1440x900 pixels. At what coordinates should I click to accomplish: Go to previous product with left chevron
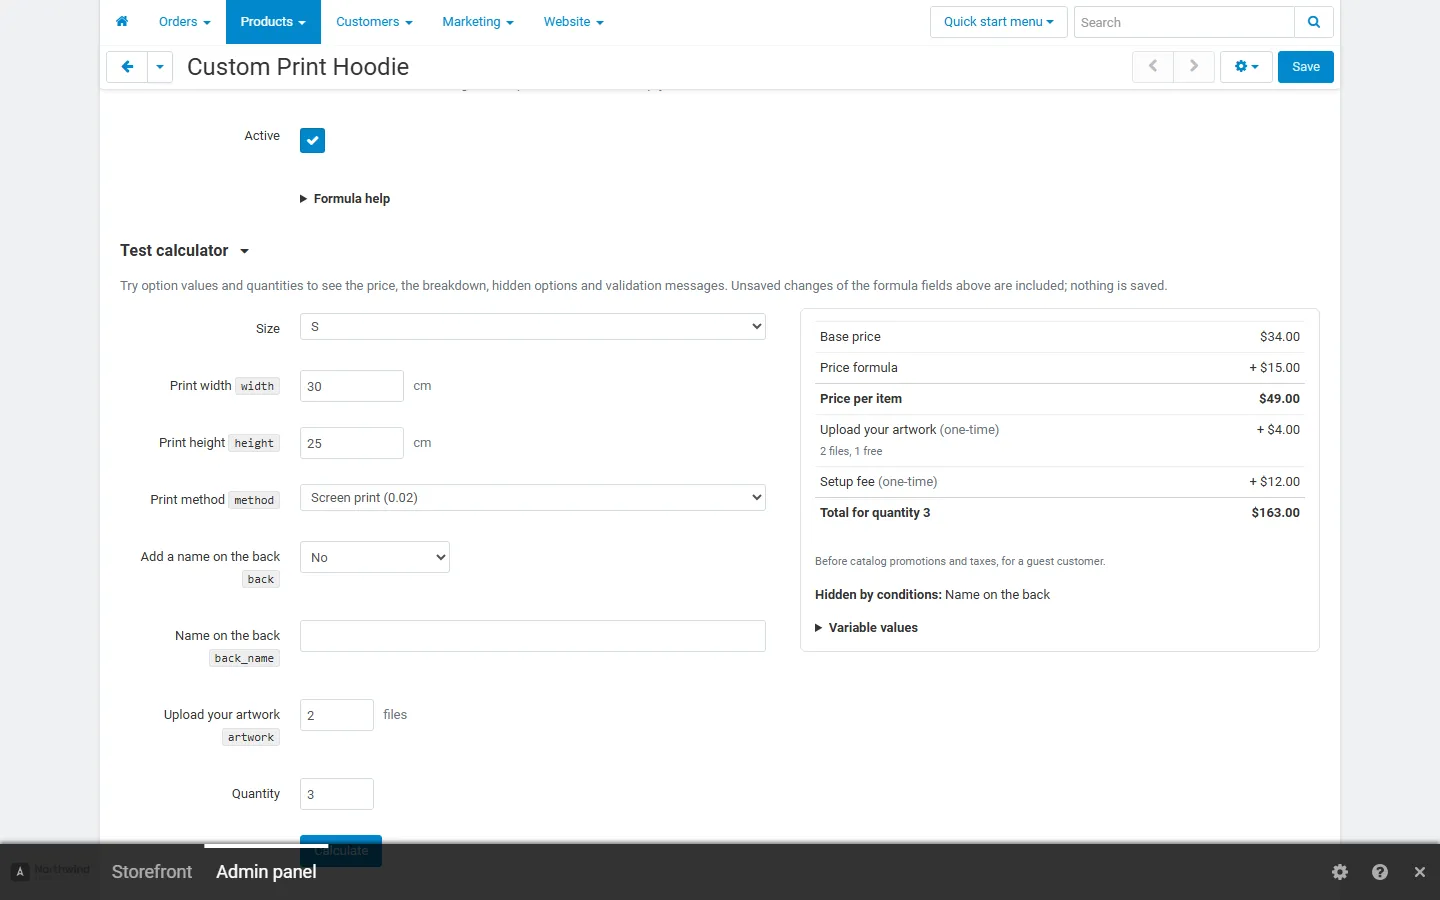[x=1153, y=67]
